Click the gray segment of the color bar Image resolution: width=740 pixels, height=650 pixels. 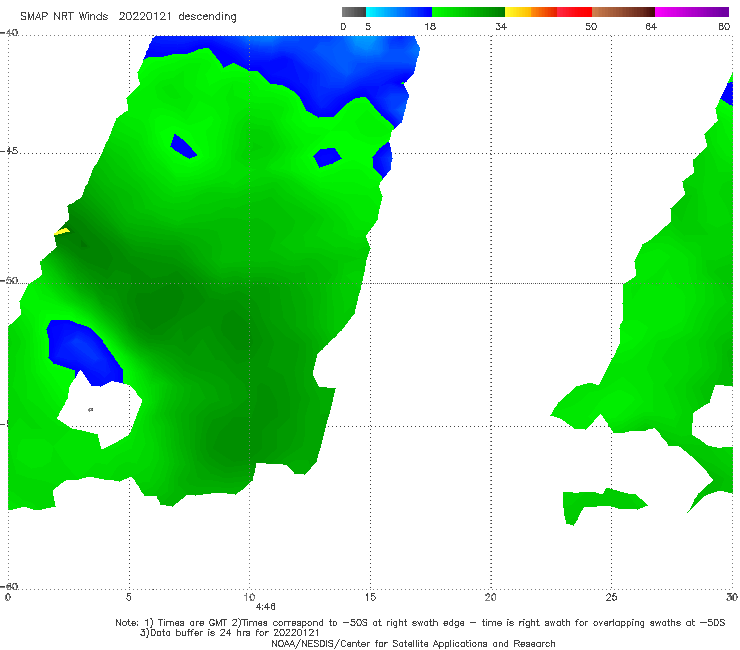[354, 12]
